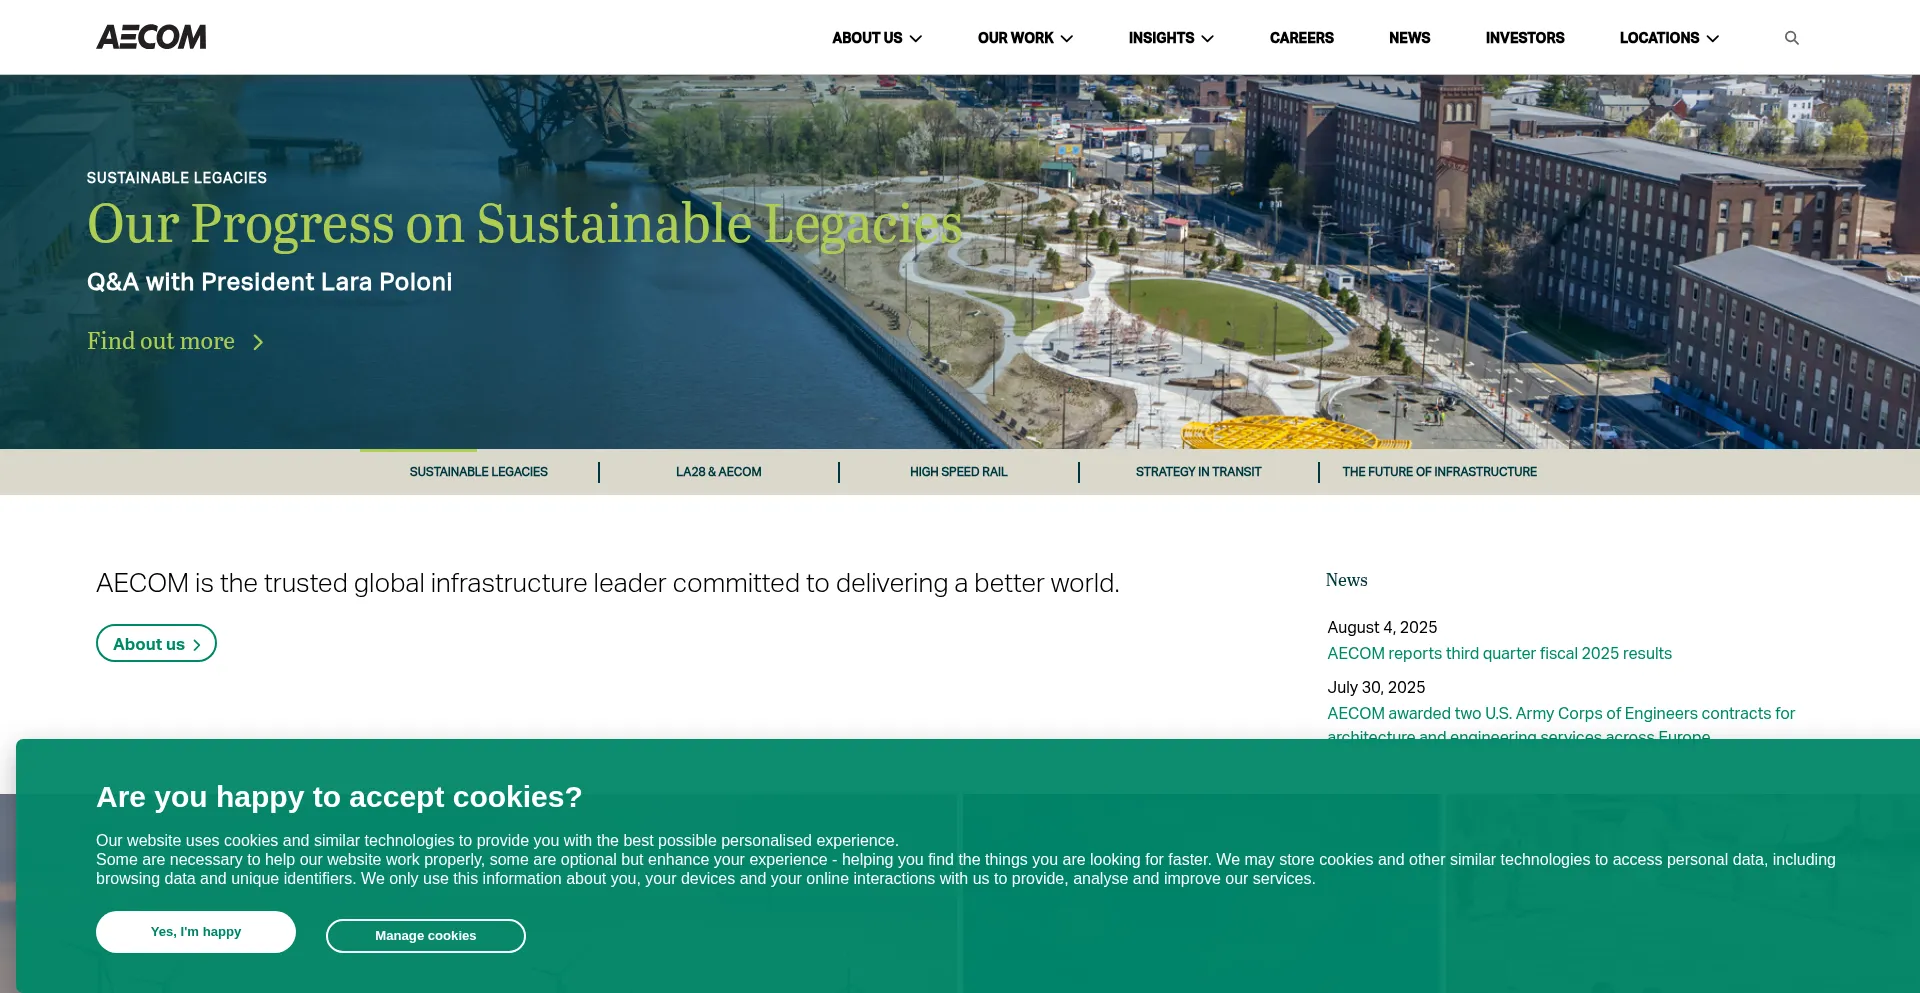
Task: Click the AECOM logo
Action: tap(151, 37)
